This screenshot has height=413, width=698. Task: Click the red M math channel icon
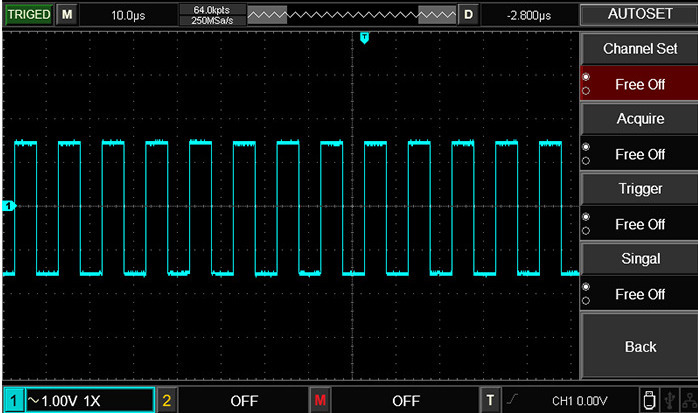point(320,401)
